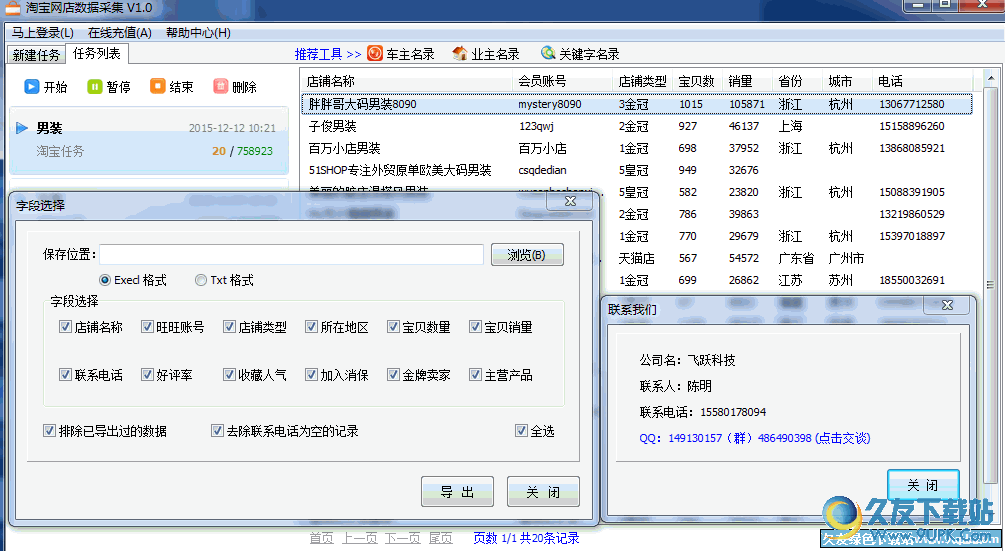The height and width of the screenshot is (551, 1005).
Task: Click the csqdedian account cell
Action: [542, 170]
